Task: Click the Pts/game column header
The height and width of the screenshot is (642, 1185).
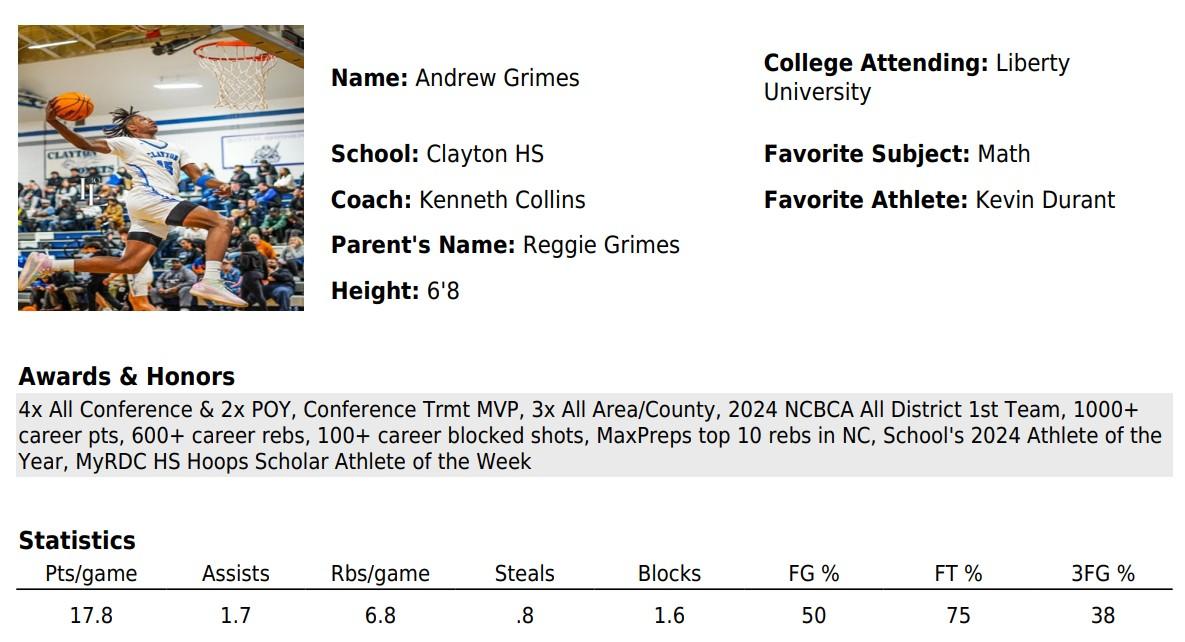Action: [x=91, y=574]
